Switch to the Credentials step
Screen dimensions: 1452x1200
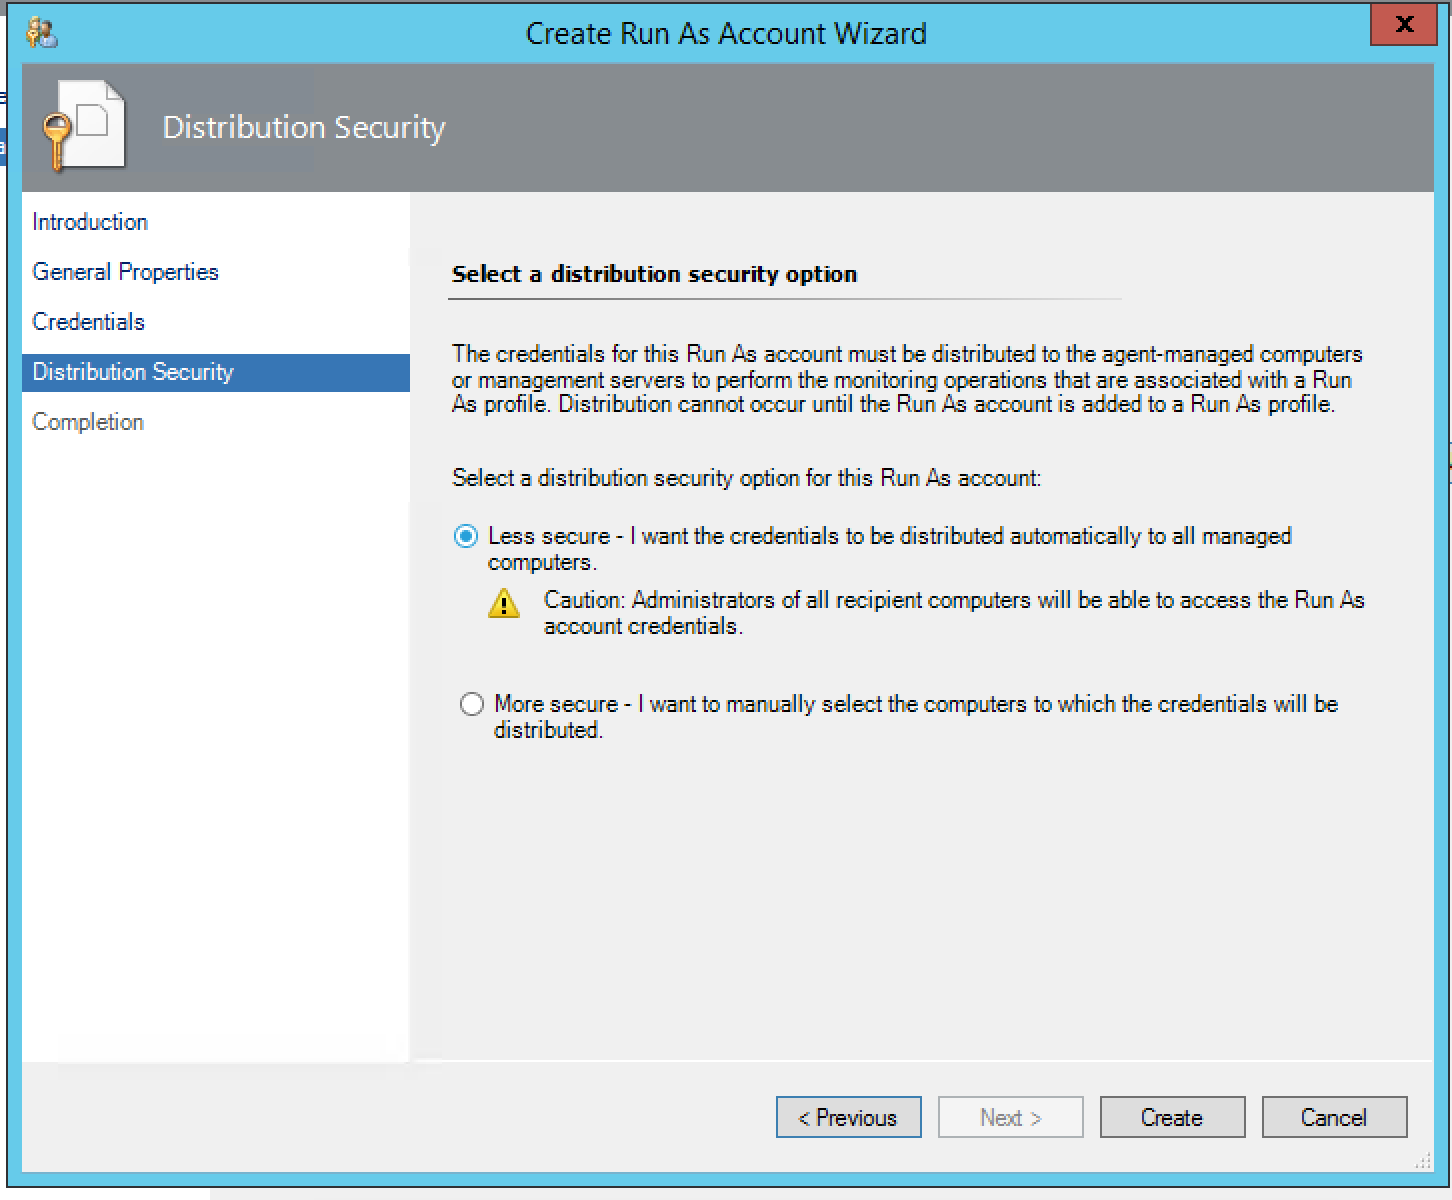pos(88,322)
